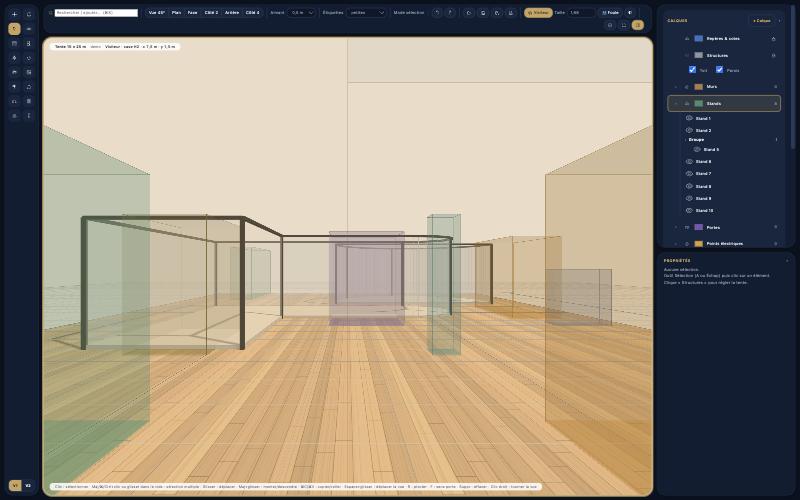Expand the Portes layer chevron
Image resolution: width=800 pixels, height=500 pixels.
point(676,227)
